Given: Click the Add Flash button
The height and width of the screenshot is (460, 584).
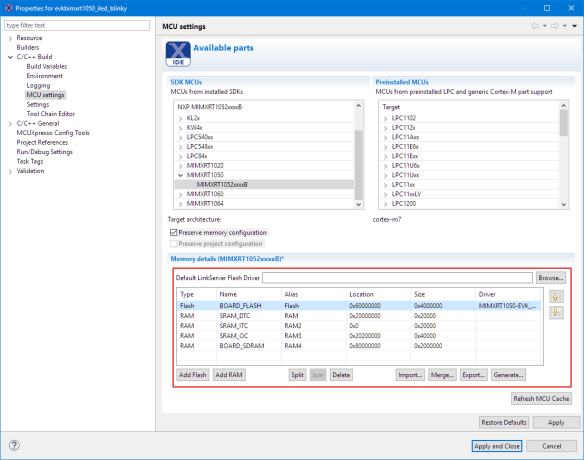Looking at the screenshot, I should pyautogui.click(x=193, y=375).
